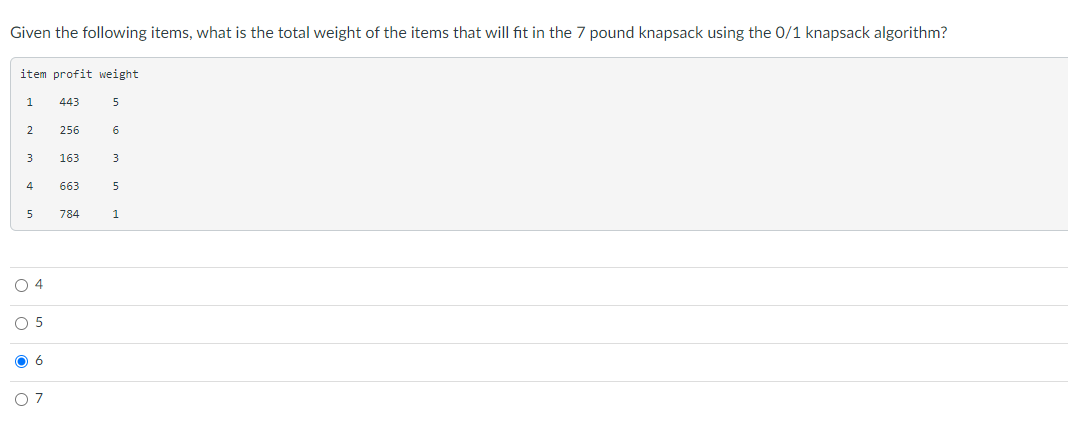Click weight value 6 in item 2's row

(x=116, y=130)
